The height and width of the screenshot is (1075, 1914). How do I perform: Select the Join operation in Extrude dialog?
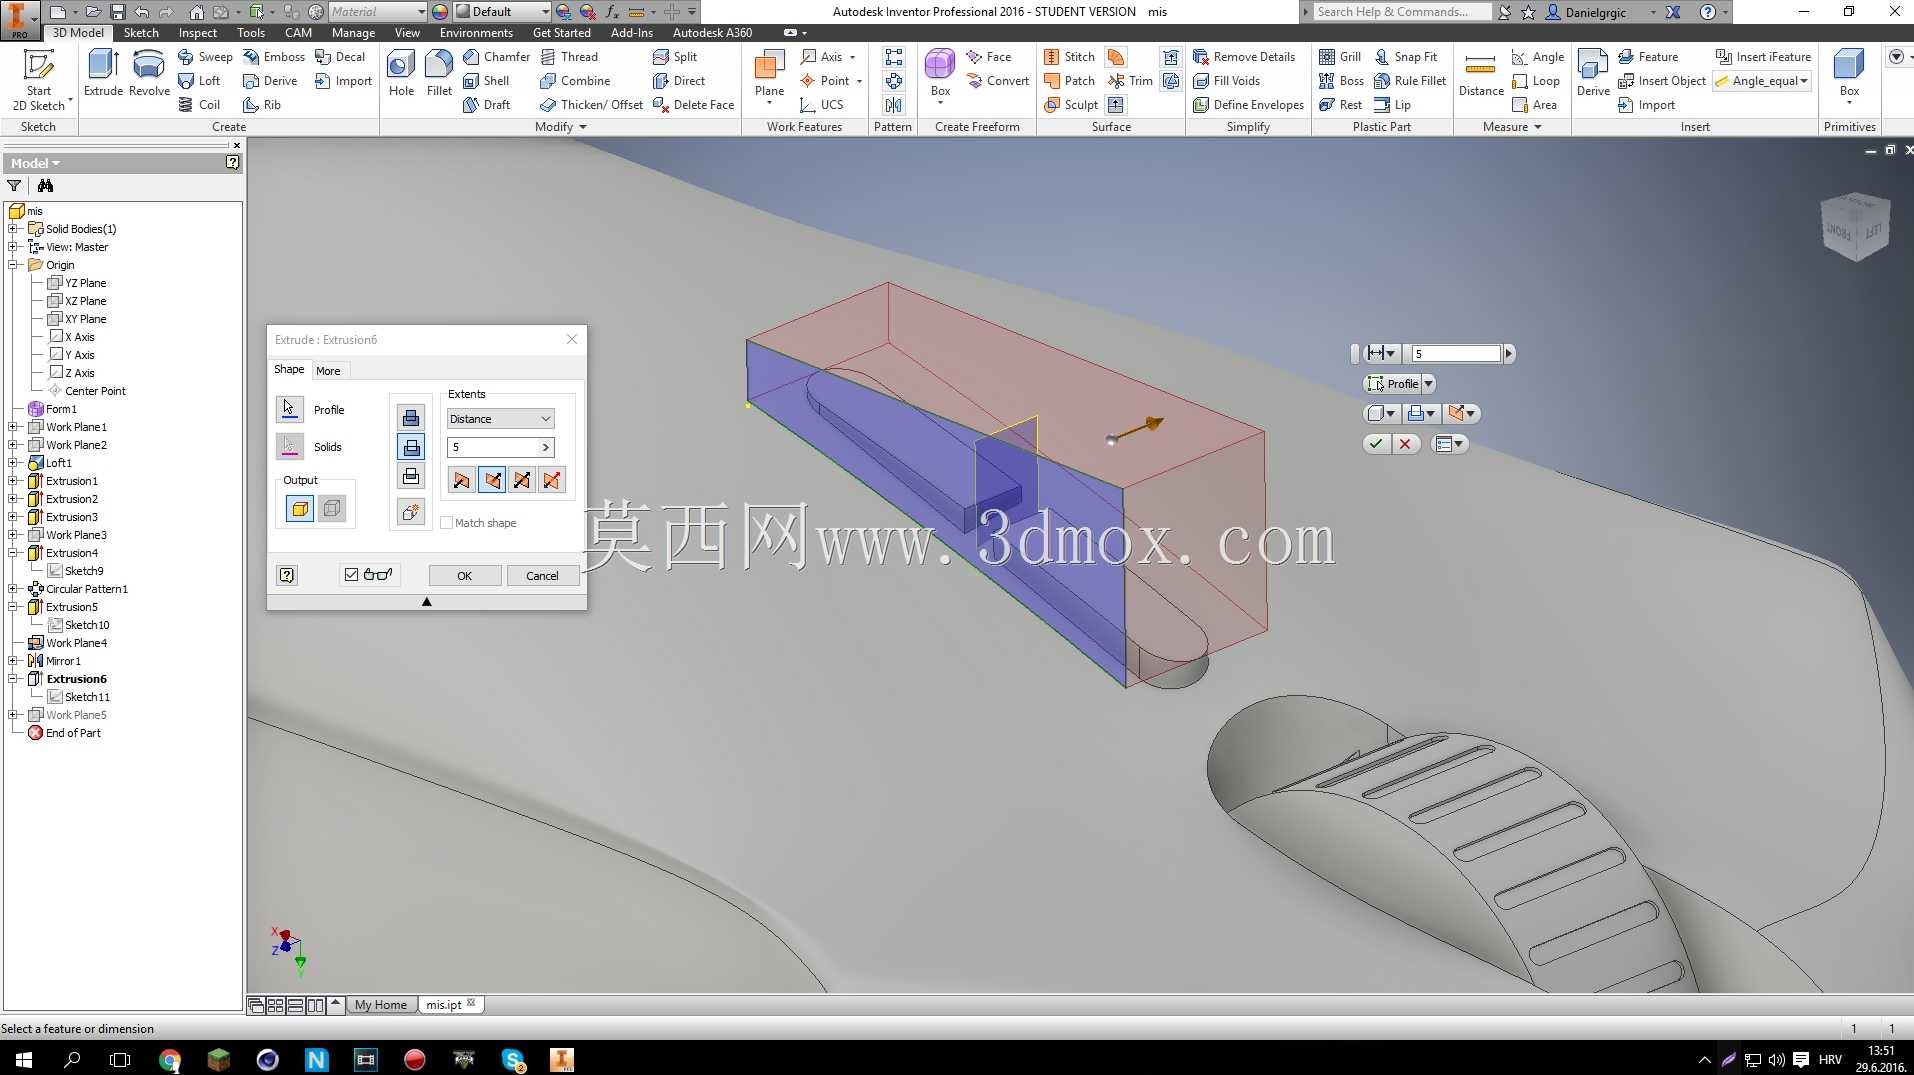tap(411, 418)
